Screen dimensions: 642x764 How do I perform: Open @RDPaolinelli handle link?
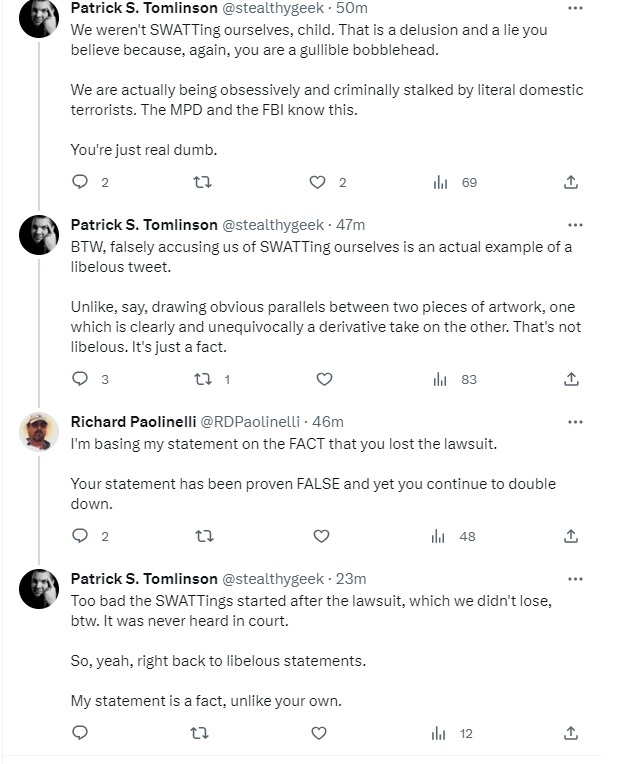[248, 422]
